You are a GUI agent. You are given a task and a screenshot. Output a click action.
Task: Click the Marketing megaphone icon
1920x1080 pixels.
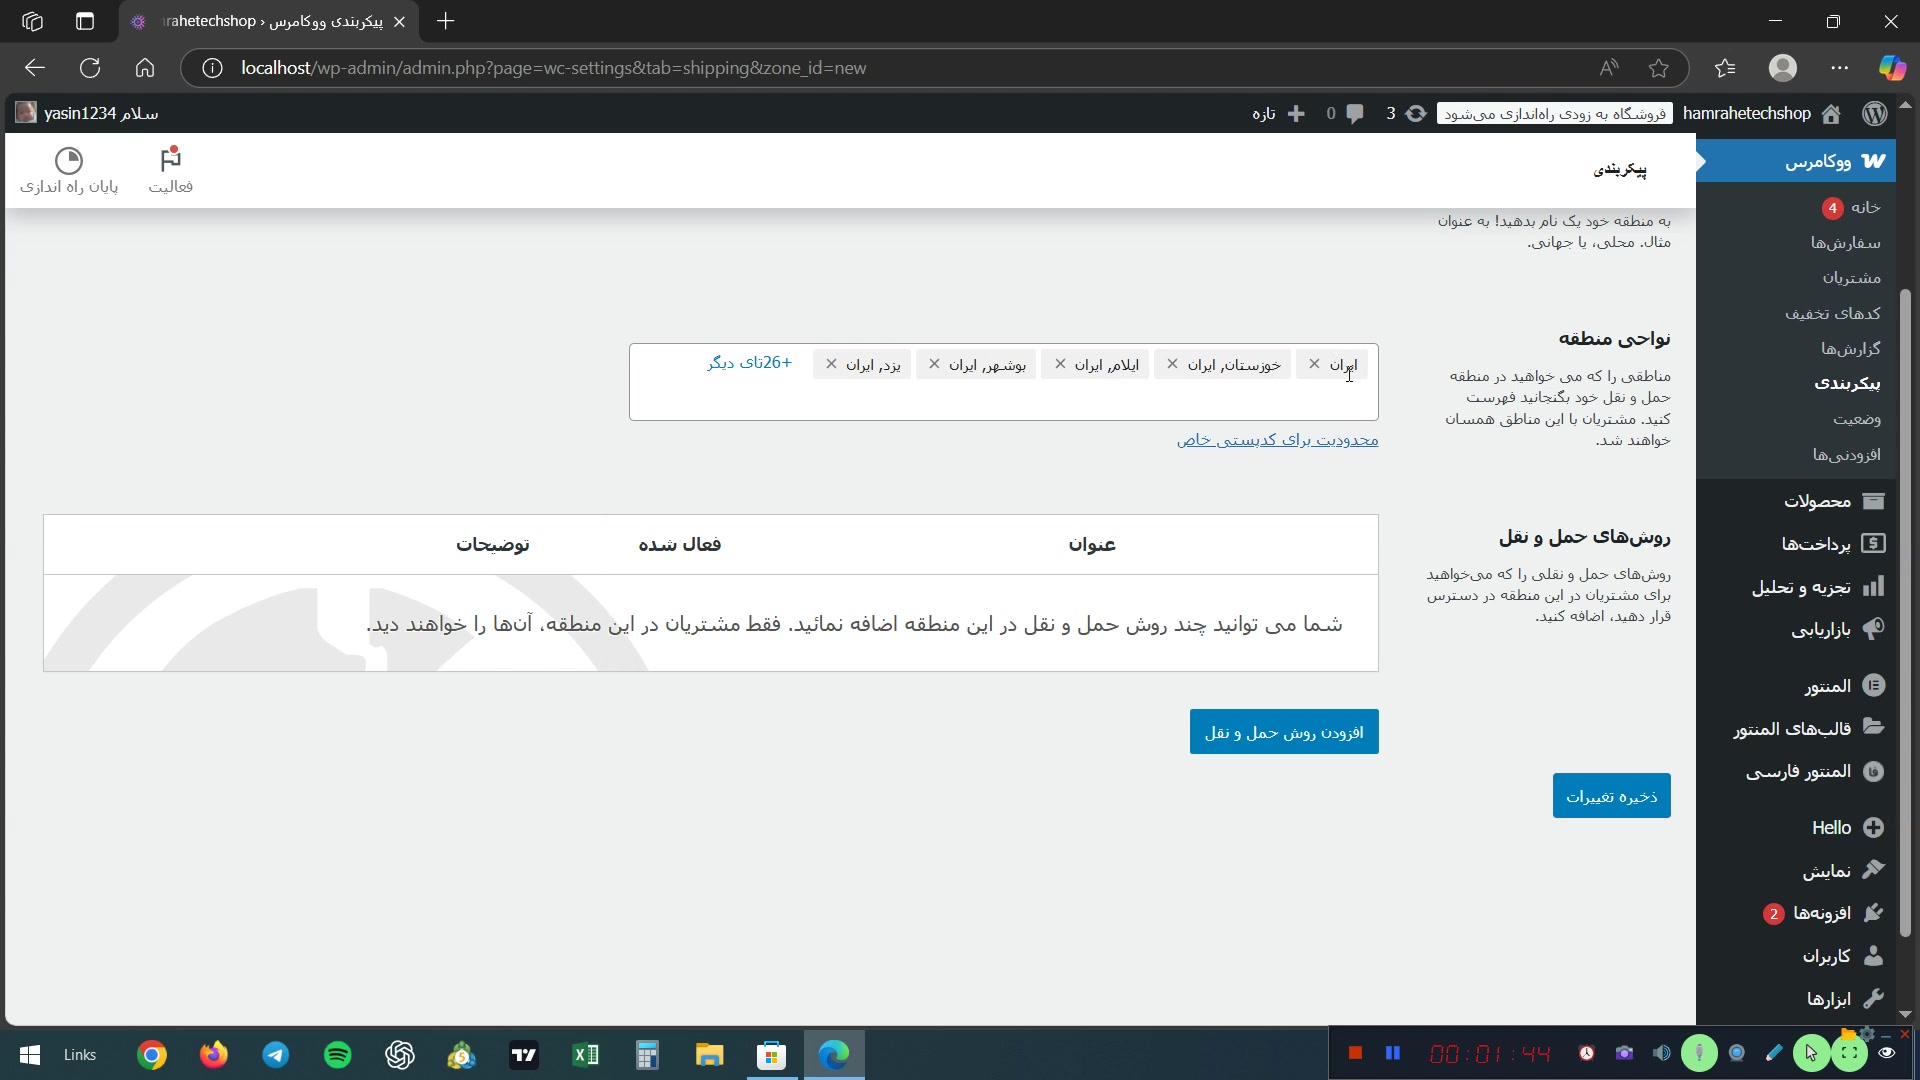1873,628
